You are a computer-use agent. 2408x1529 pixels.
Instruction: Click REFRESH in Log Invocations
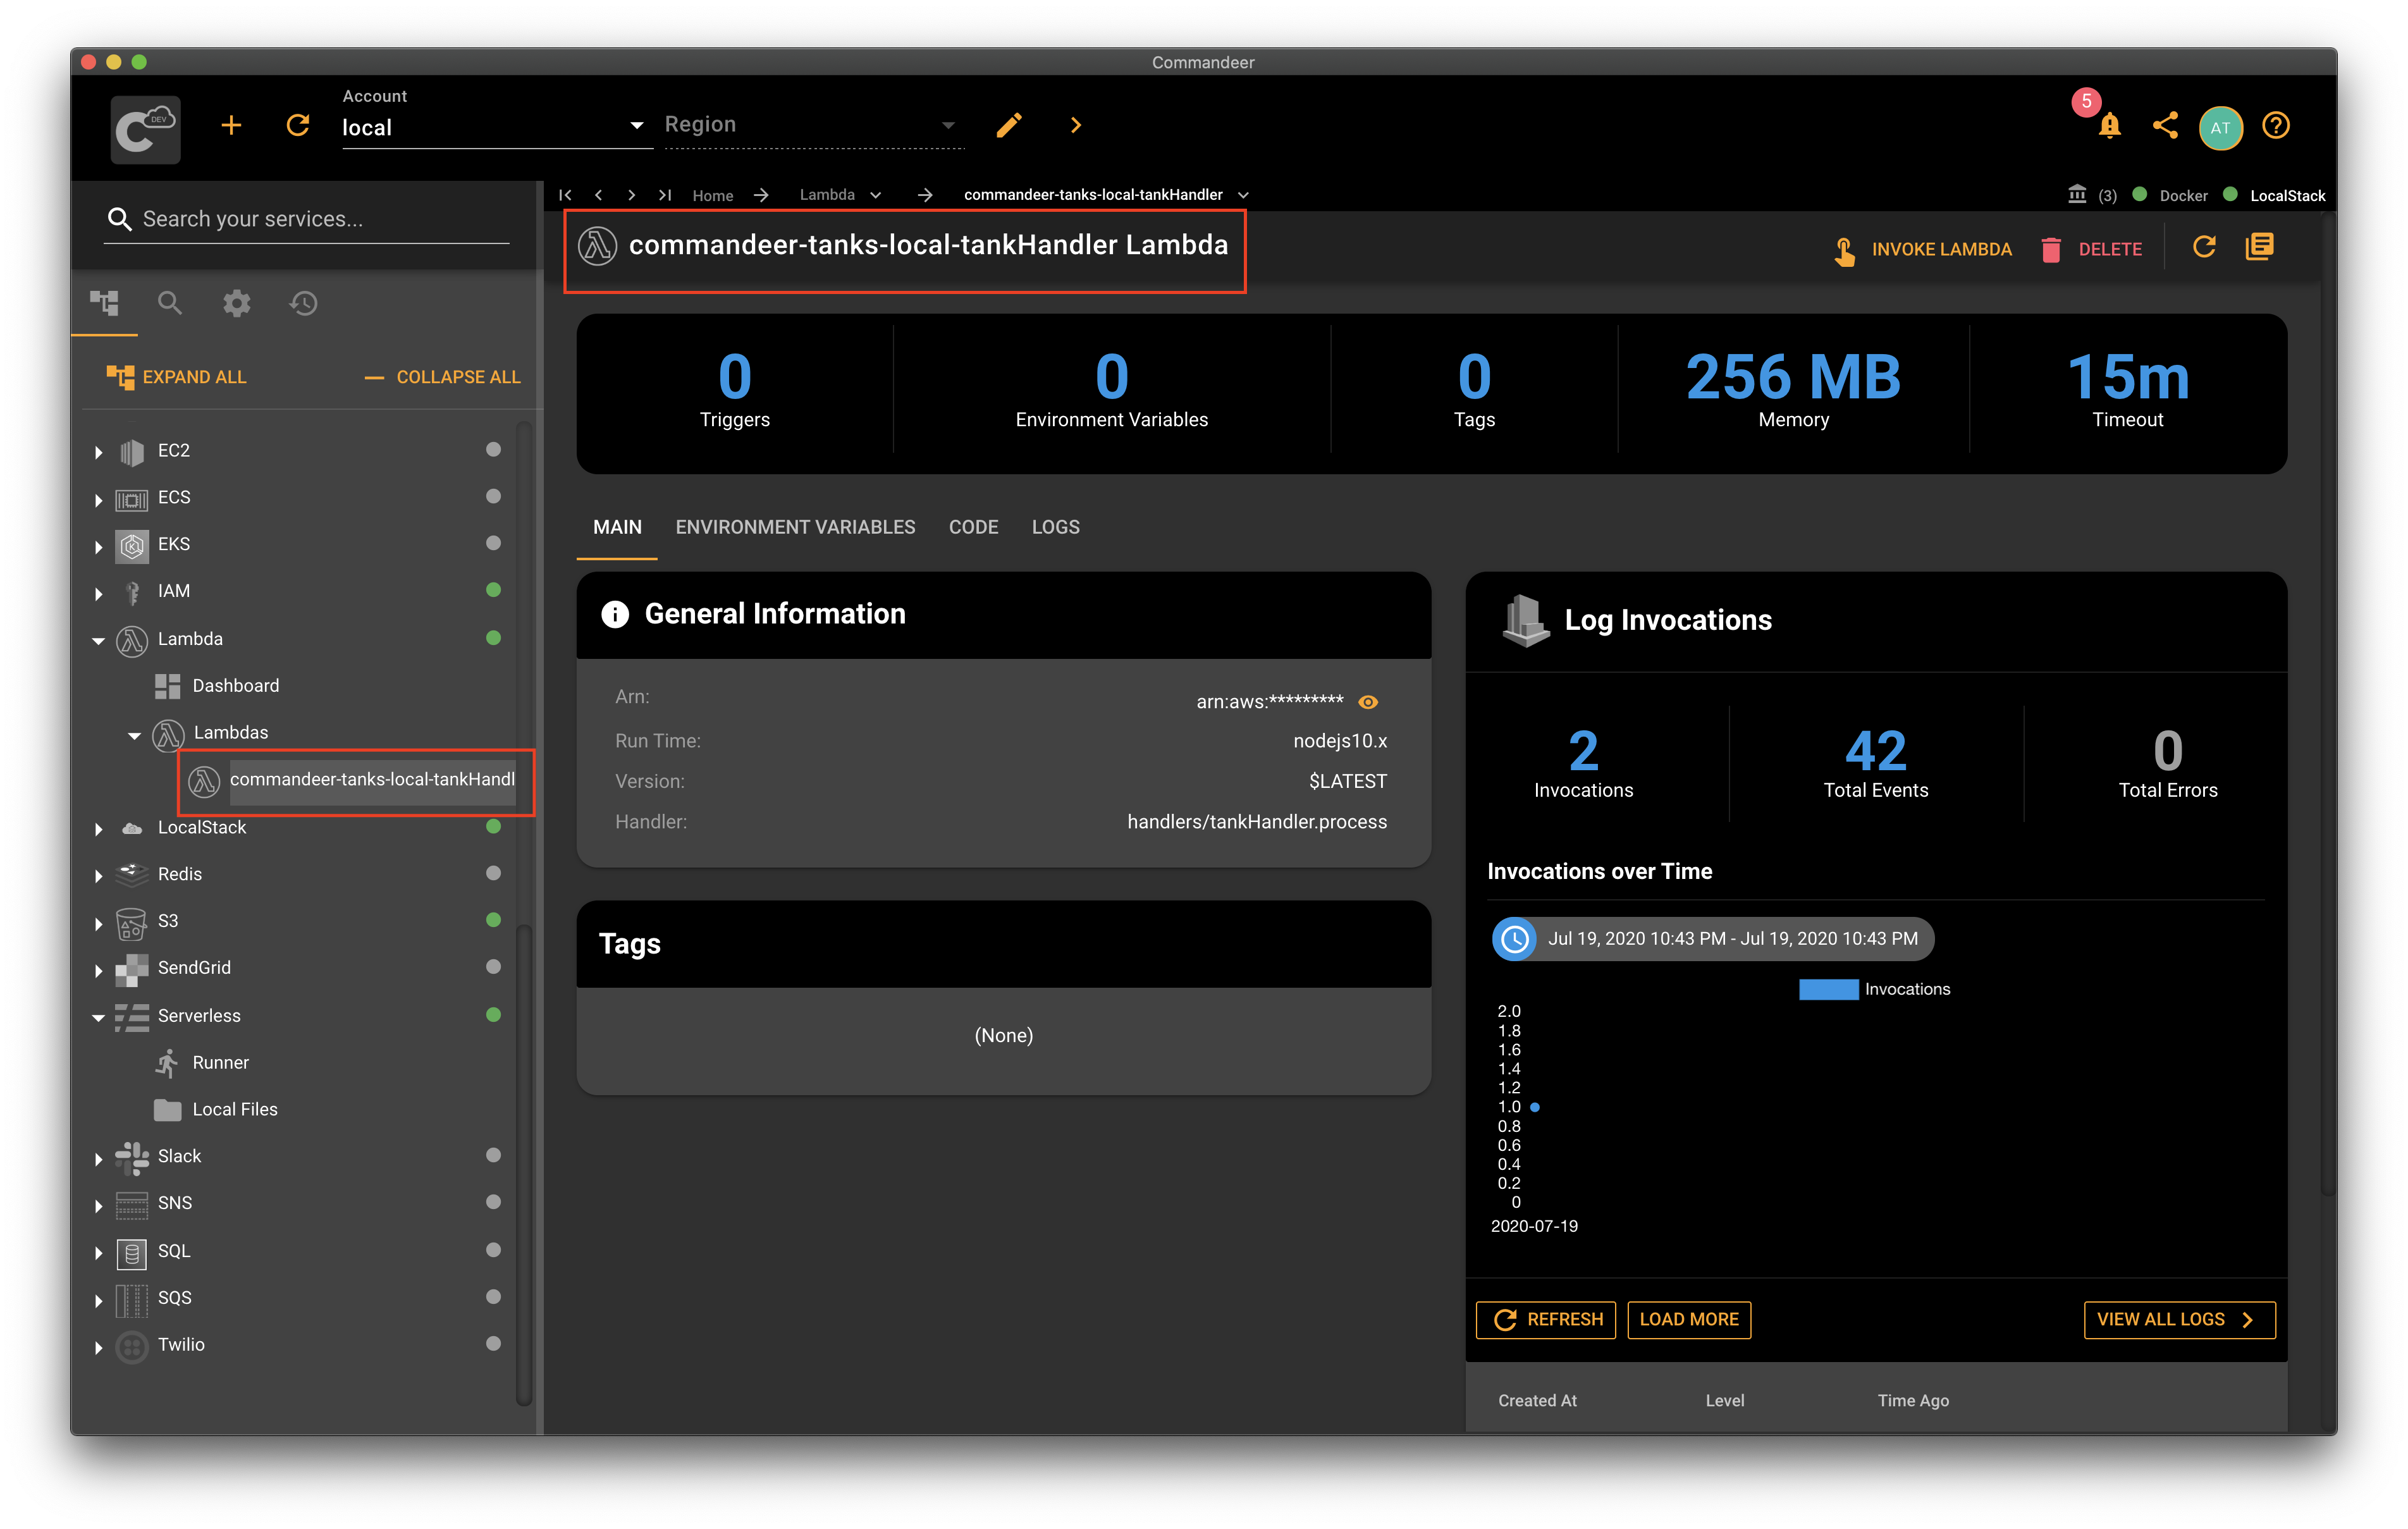point(1546,1320)
